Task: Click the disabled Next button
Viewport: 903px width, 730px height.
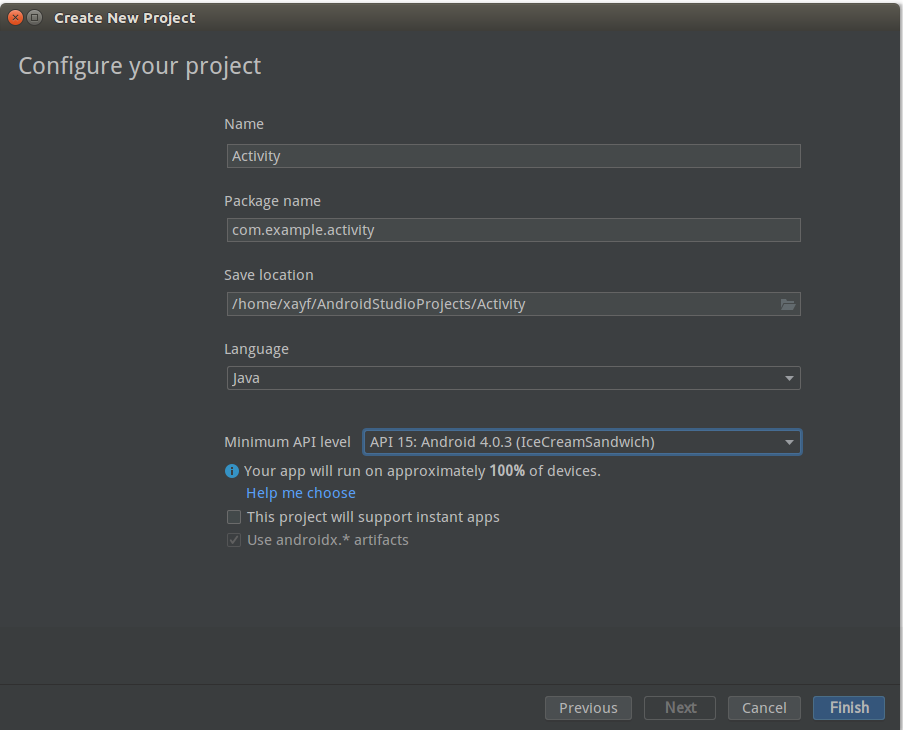Action: pos(680,708)
